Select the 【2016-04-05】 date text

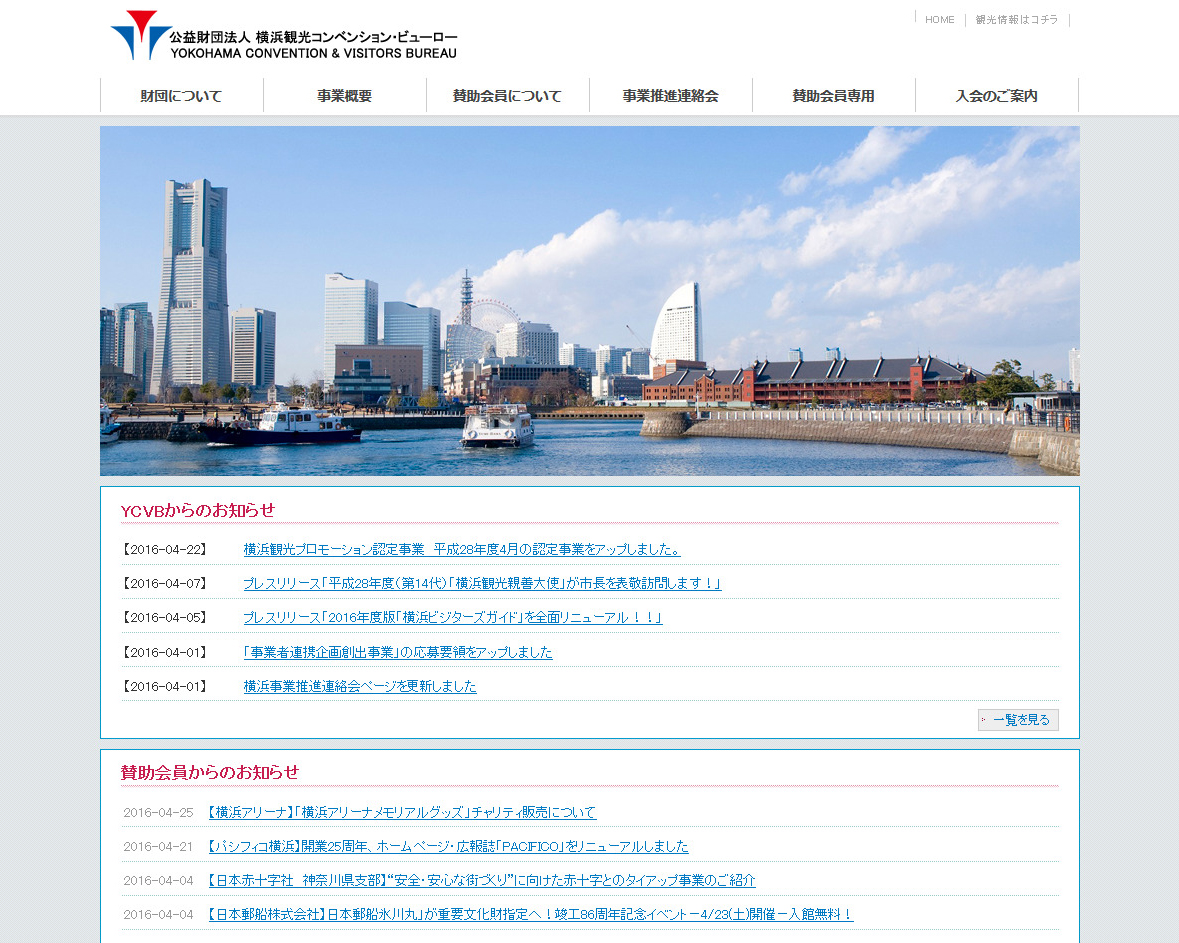click(x=165, y=617)
